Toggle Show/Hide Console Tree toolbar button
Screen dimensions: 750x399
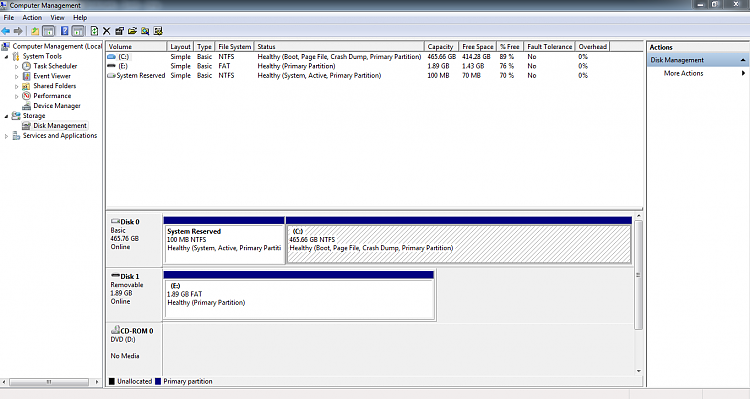48,31
